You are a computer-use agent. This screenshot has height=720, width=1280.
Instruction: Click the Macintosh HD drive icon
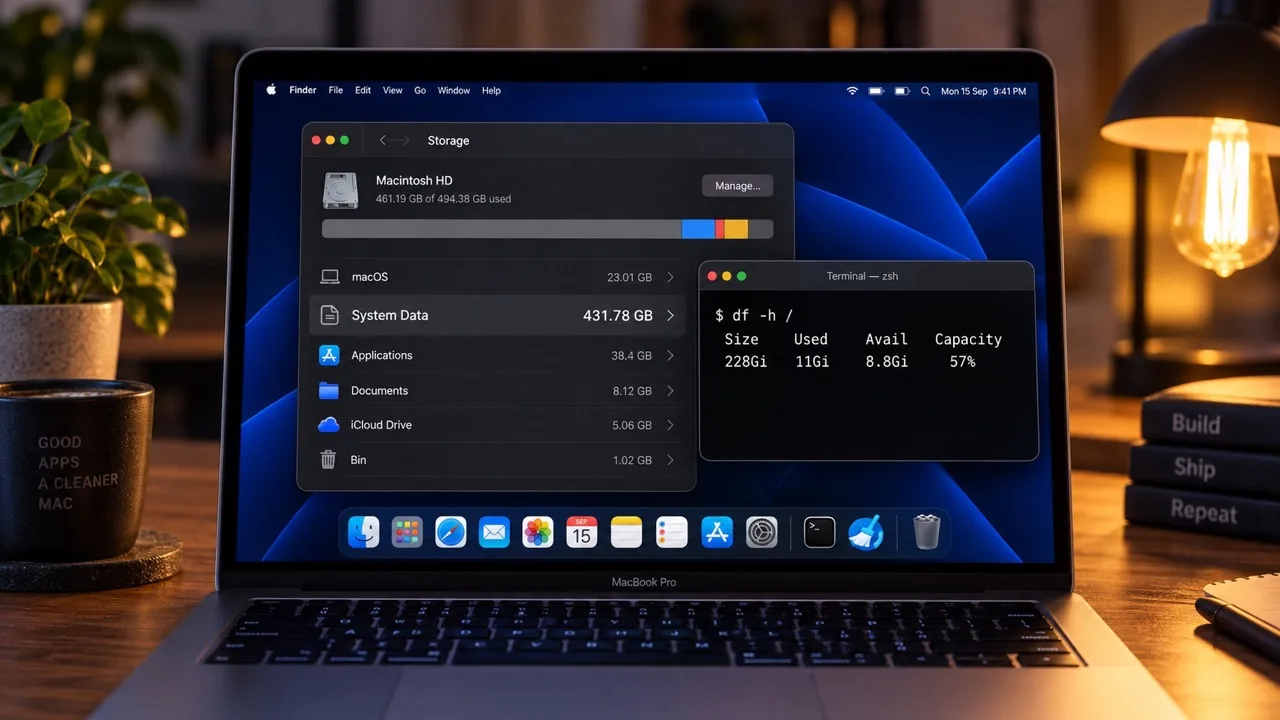(342, 191)
